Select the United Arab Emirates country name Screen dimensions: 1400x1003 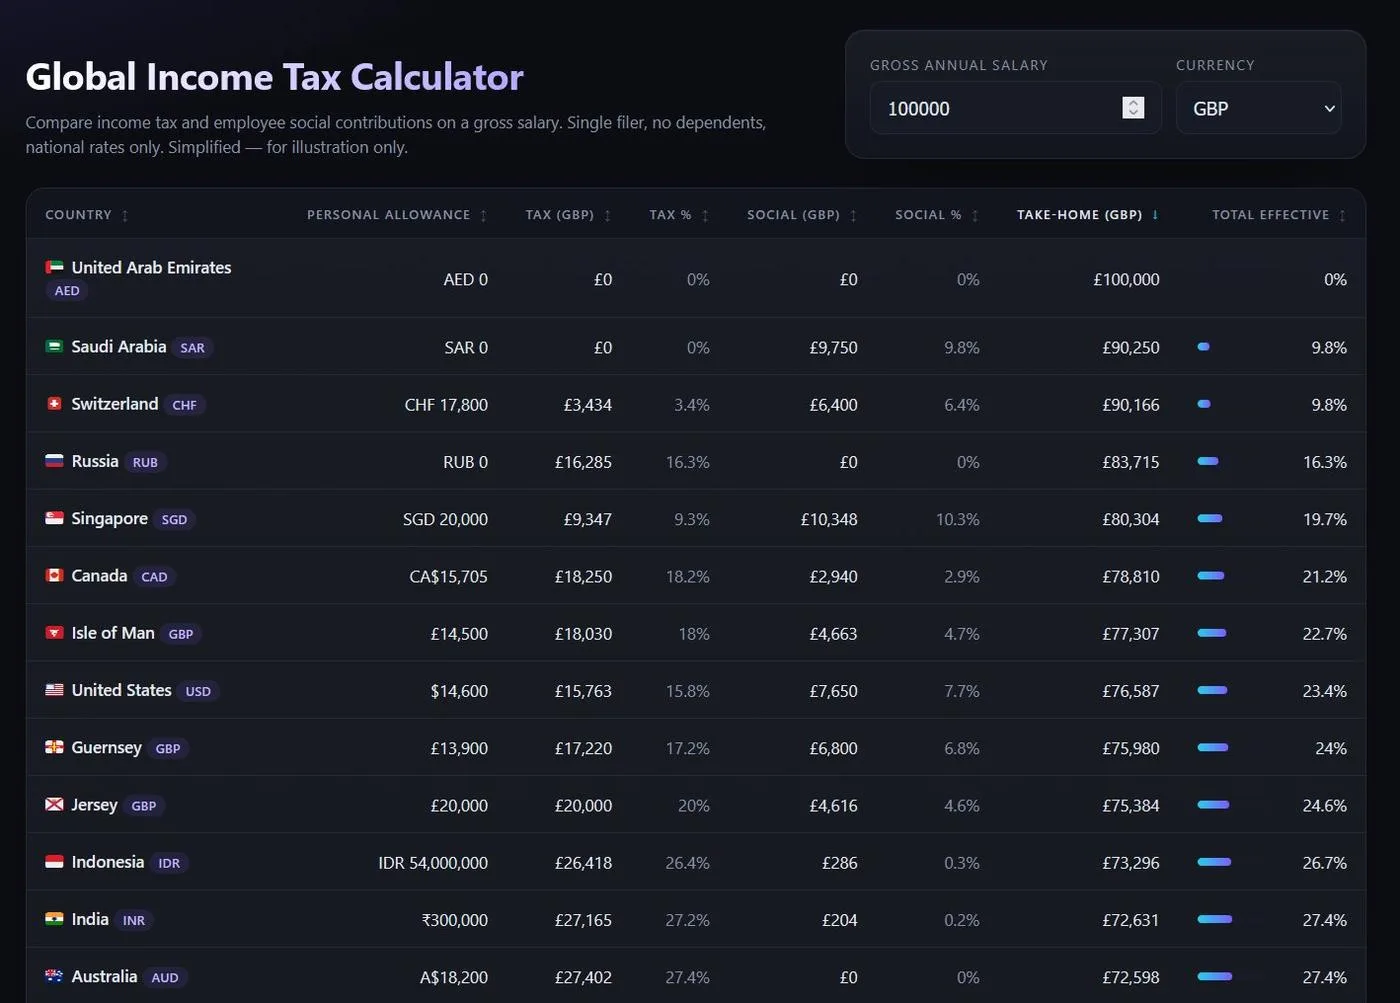point(151,268)
